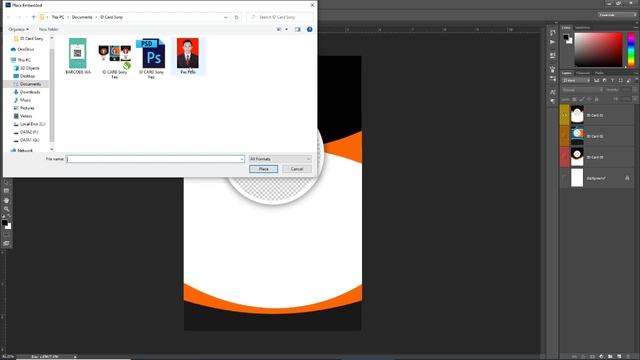Select OneDrive in the navigation tree
This screenshot has height=360, width=640.
tap(26, 49)
